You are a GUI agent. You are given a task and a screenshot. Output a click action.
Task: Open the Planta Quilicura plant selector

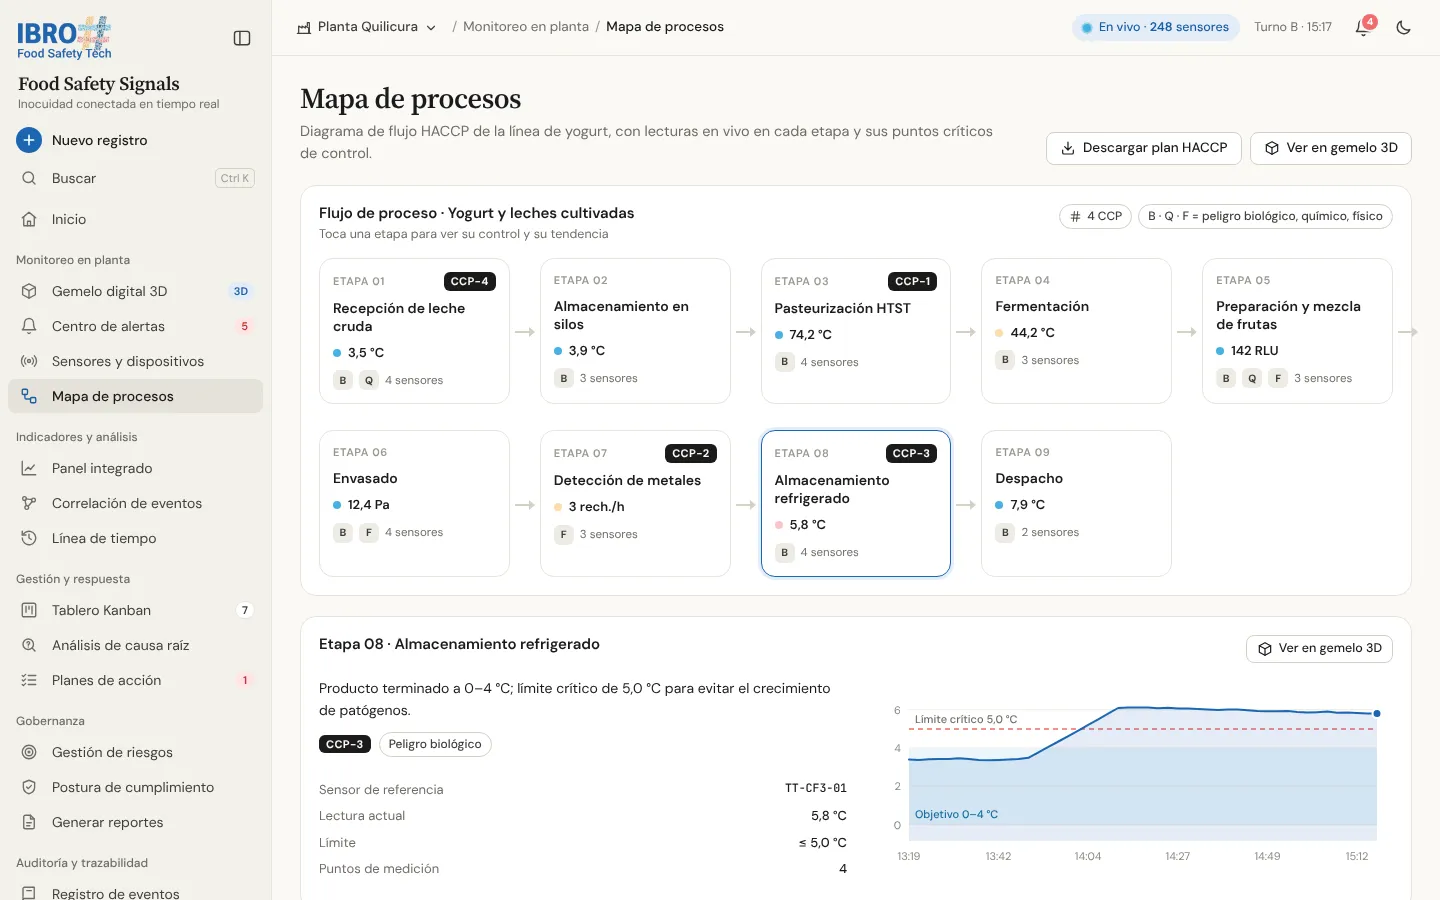pyautogui.click(x=367, y=27)
